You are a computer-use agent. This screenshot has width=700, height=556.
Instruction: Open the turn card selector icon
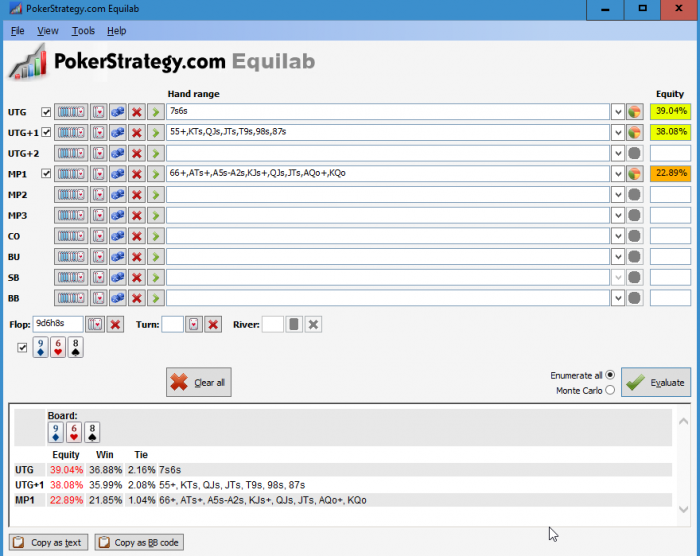click(x=194, y=324)
